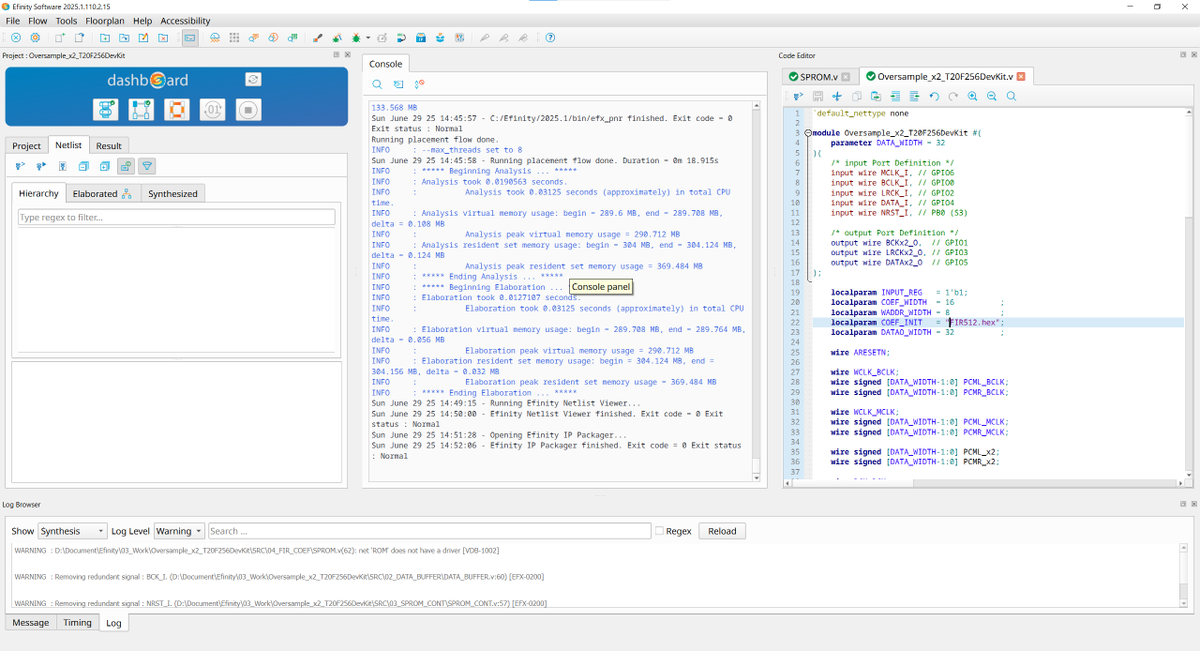Collapse module fold marker on line 3

point(807,132)
